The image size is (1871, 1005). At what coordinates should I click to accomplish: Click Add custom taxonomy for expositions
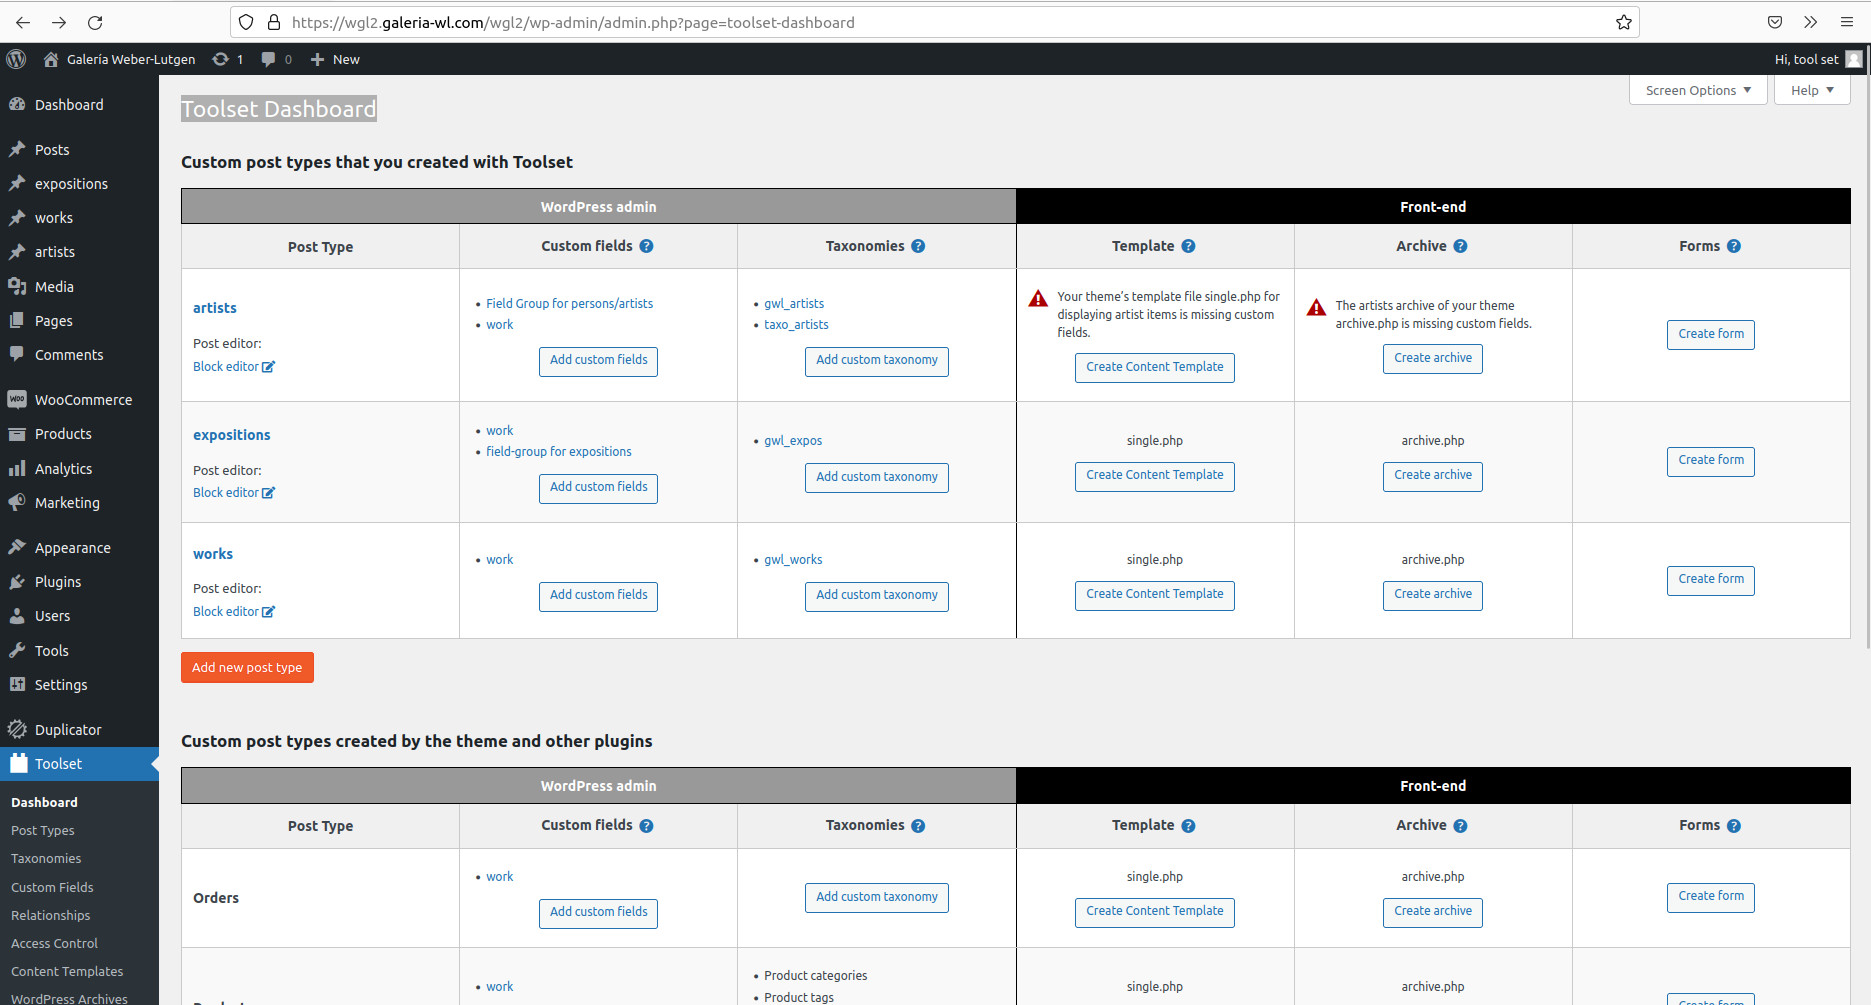[x=876, y=478]
